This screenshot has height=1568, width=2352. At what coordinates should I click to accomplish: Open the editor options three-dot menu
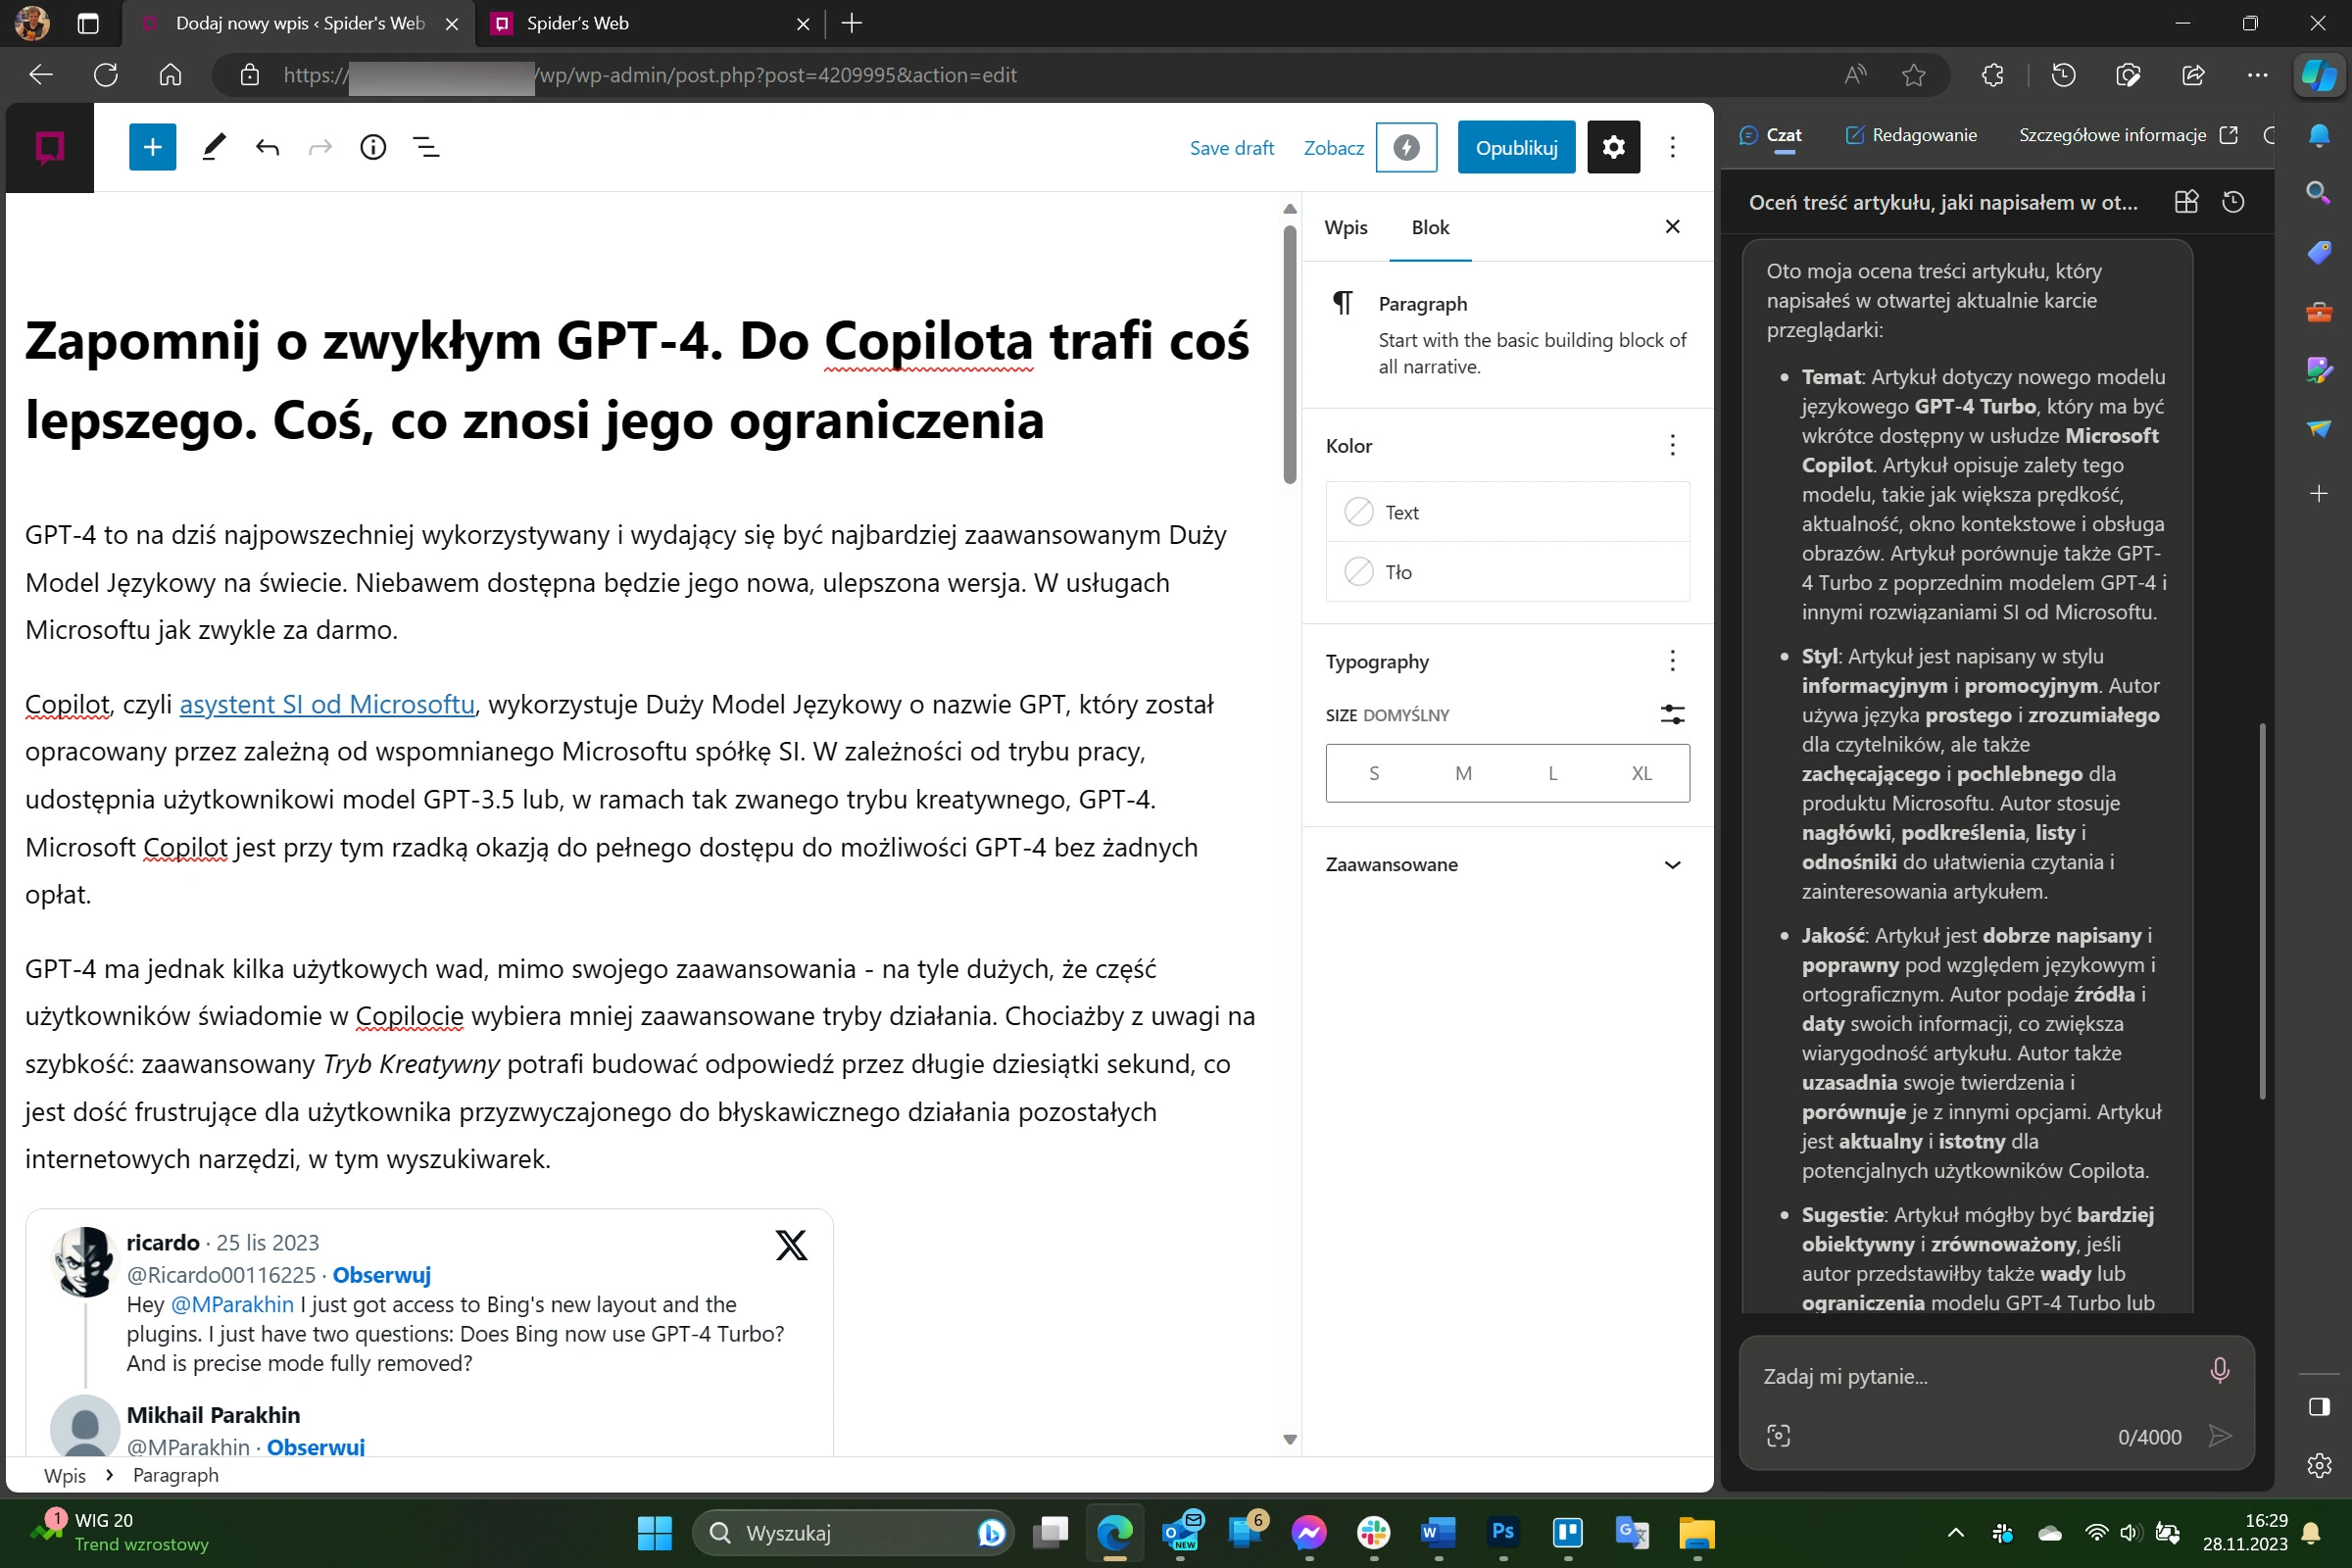point(1673,147)
